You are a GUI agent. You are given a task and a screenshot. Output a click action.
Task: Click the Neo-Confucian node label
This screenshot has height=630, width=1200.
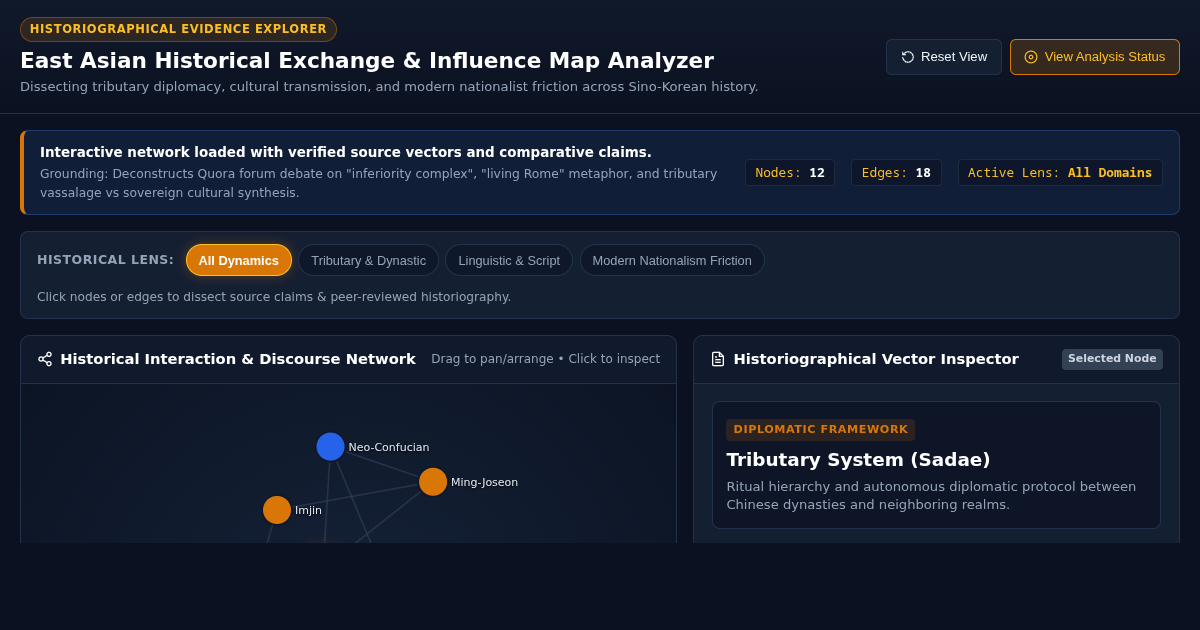click(x=389, y=447)
